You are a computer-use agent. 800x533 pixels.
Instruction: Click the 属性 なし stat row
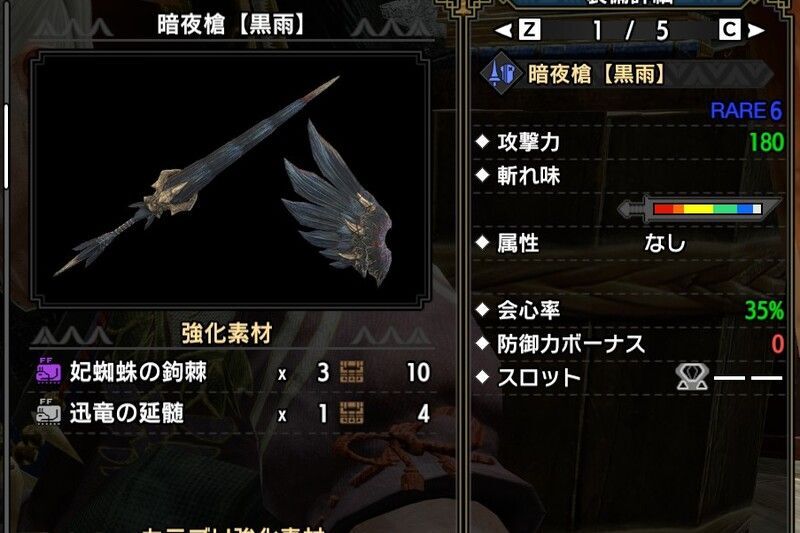coord(629,243)
